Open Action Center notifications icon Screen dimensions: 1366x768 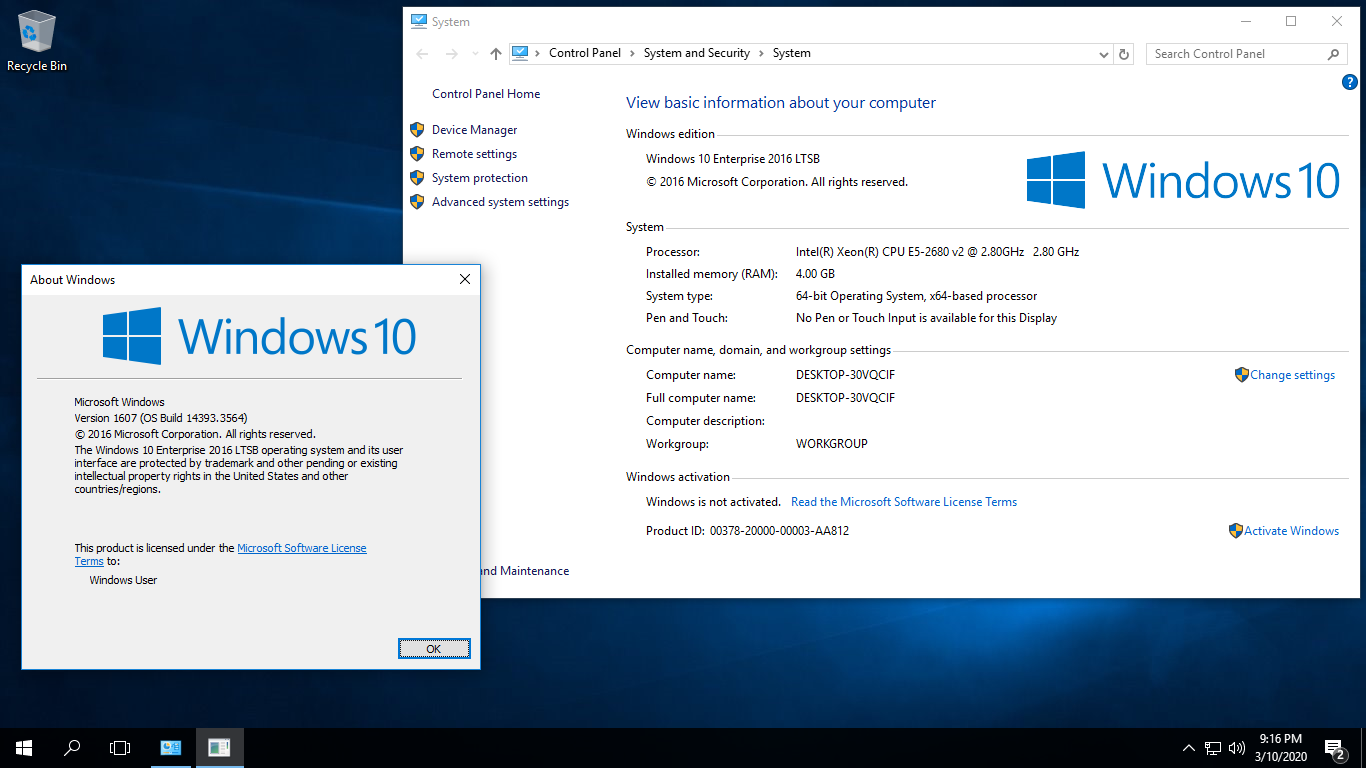pyautogui.click(x=1334, y=748)
